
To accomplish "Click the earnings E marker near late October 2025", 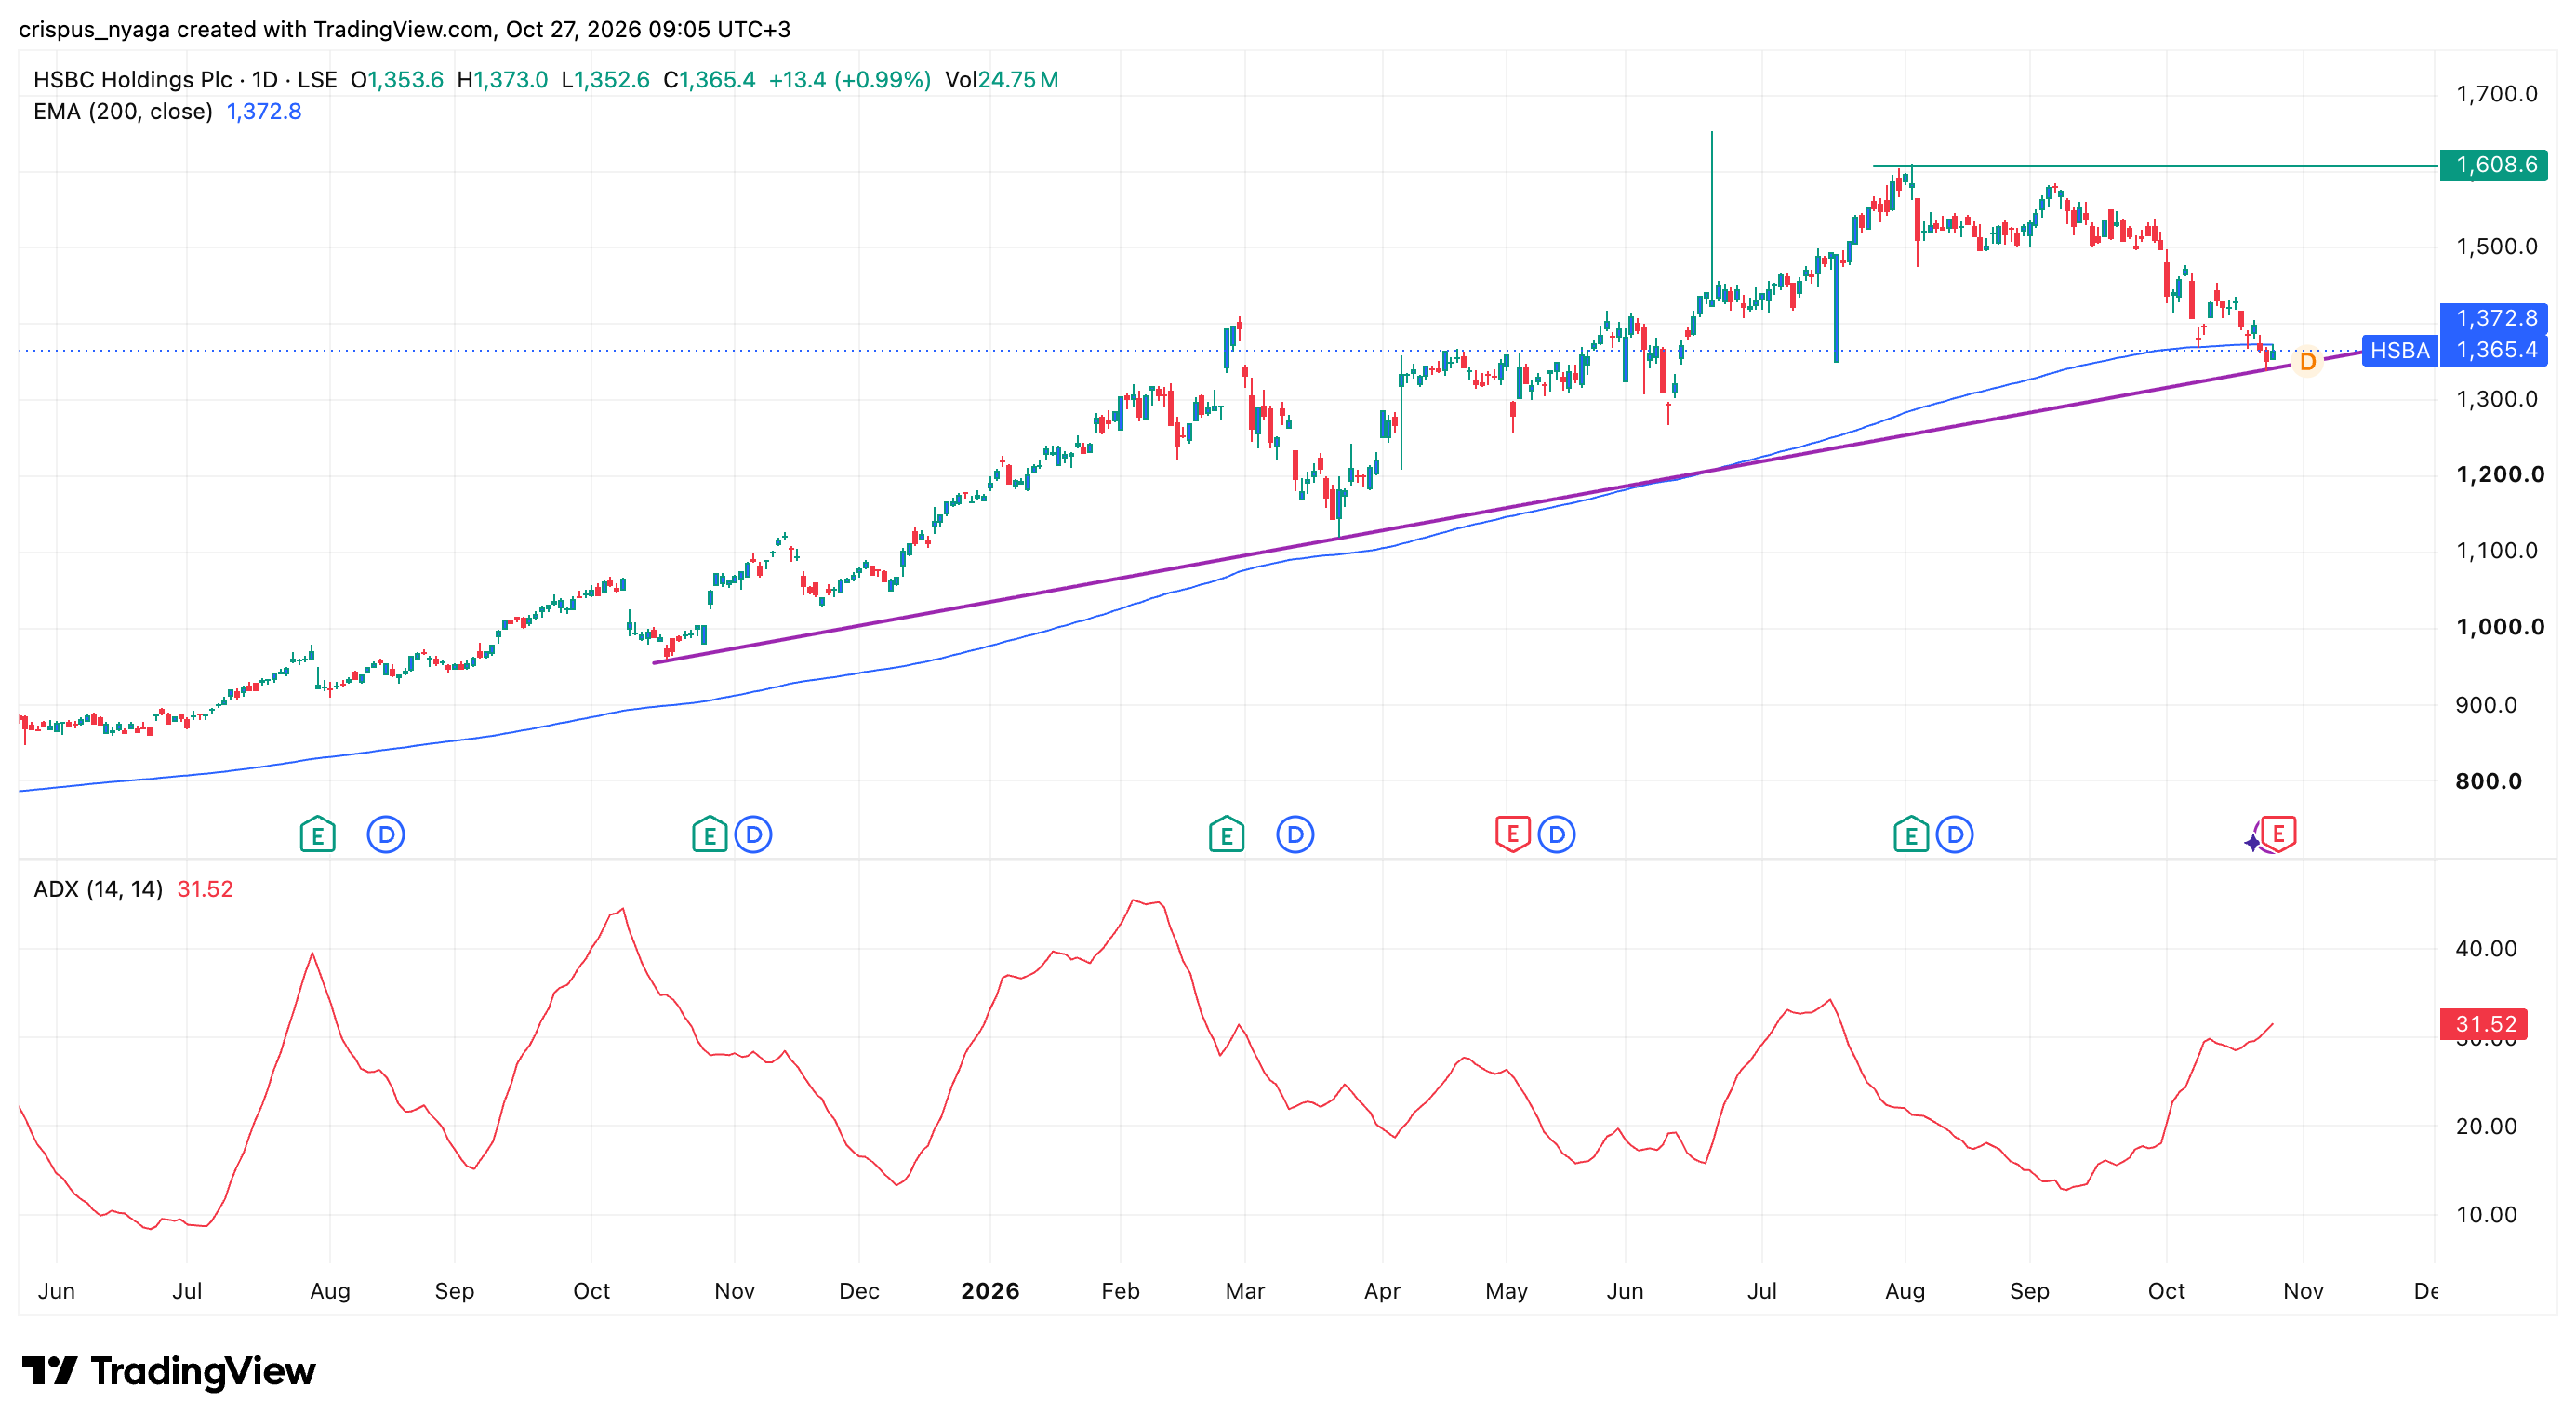I will [x=710, y=834].
